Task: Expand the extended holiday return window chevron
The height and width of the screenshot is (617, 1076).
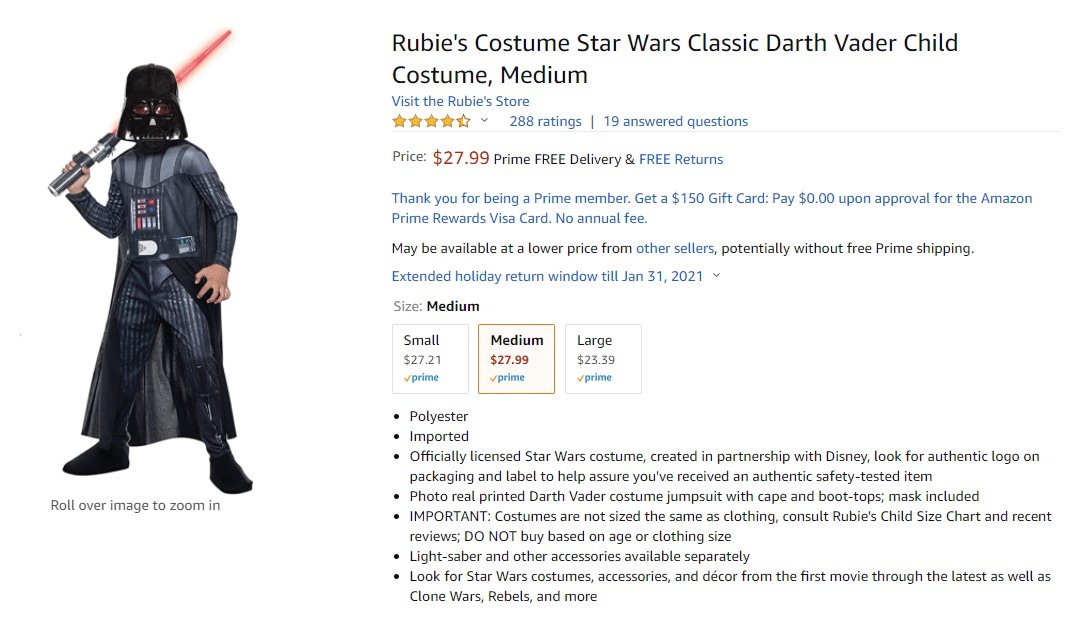Action: (716, 276)
